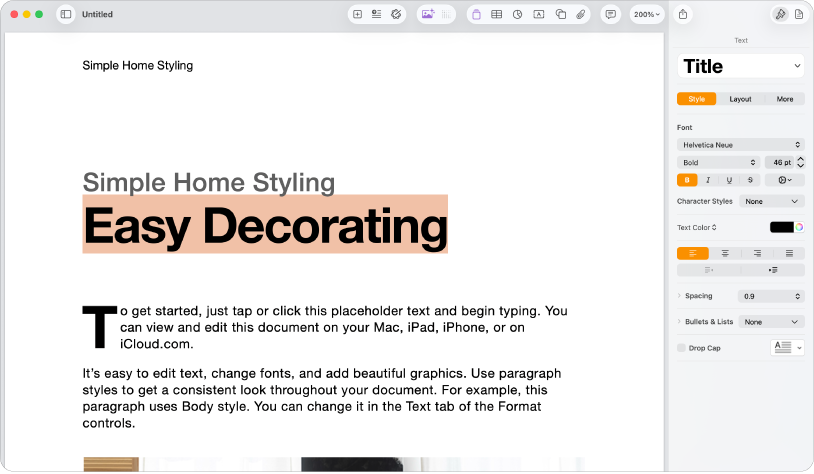Click the gray Simple Home Styling subtitle

coord(209,182)
